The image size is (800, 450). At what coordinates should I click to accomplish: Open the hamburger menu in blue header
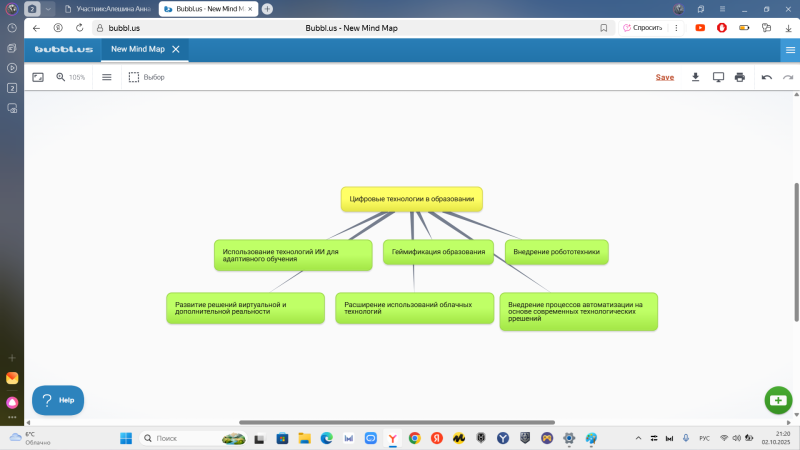click(x=790, y=49)
